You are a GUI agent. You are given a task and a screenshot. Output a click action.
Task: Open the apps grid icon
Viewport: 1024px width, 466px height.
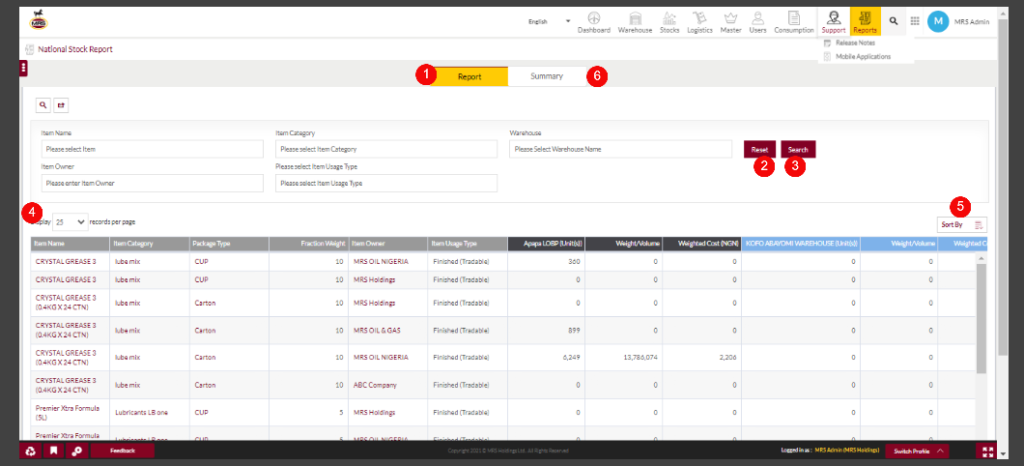click(915, 22)
